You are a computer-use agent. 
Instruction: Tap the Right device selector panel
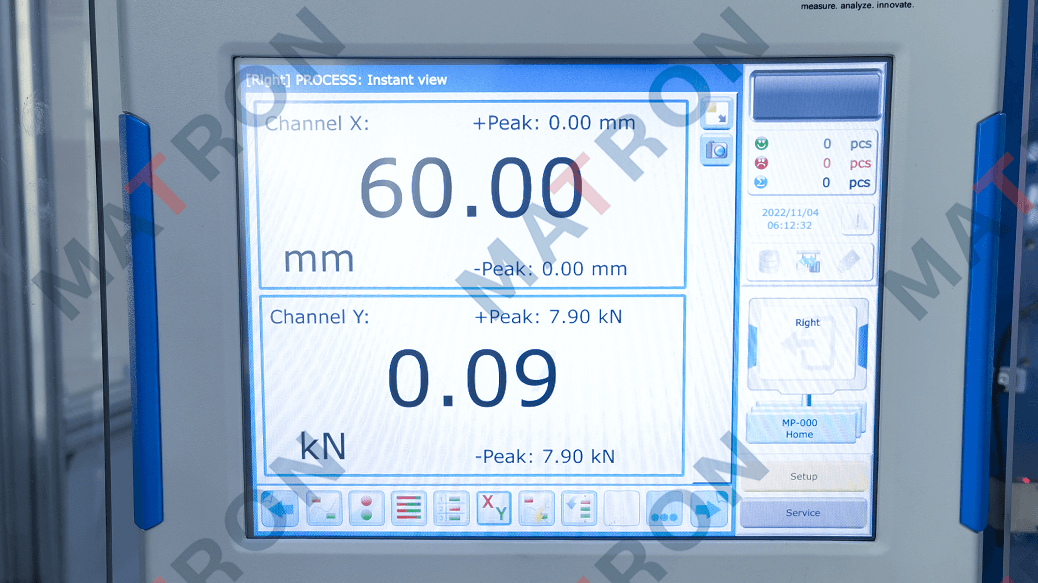(x=807, y=345)
